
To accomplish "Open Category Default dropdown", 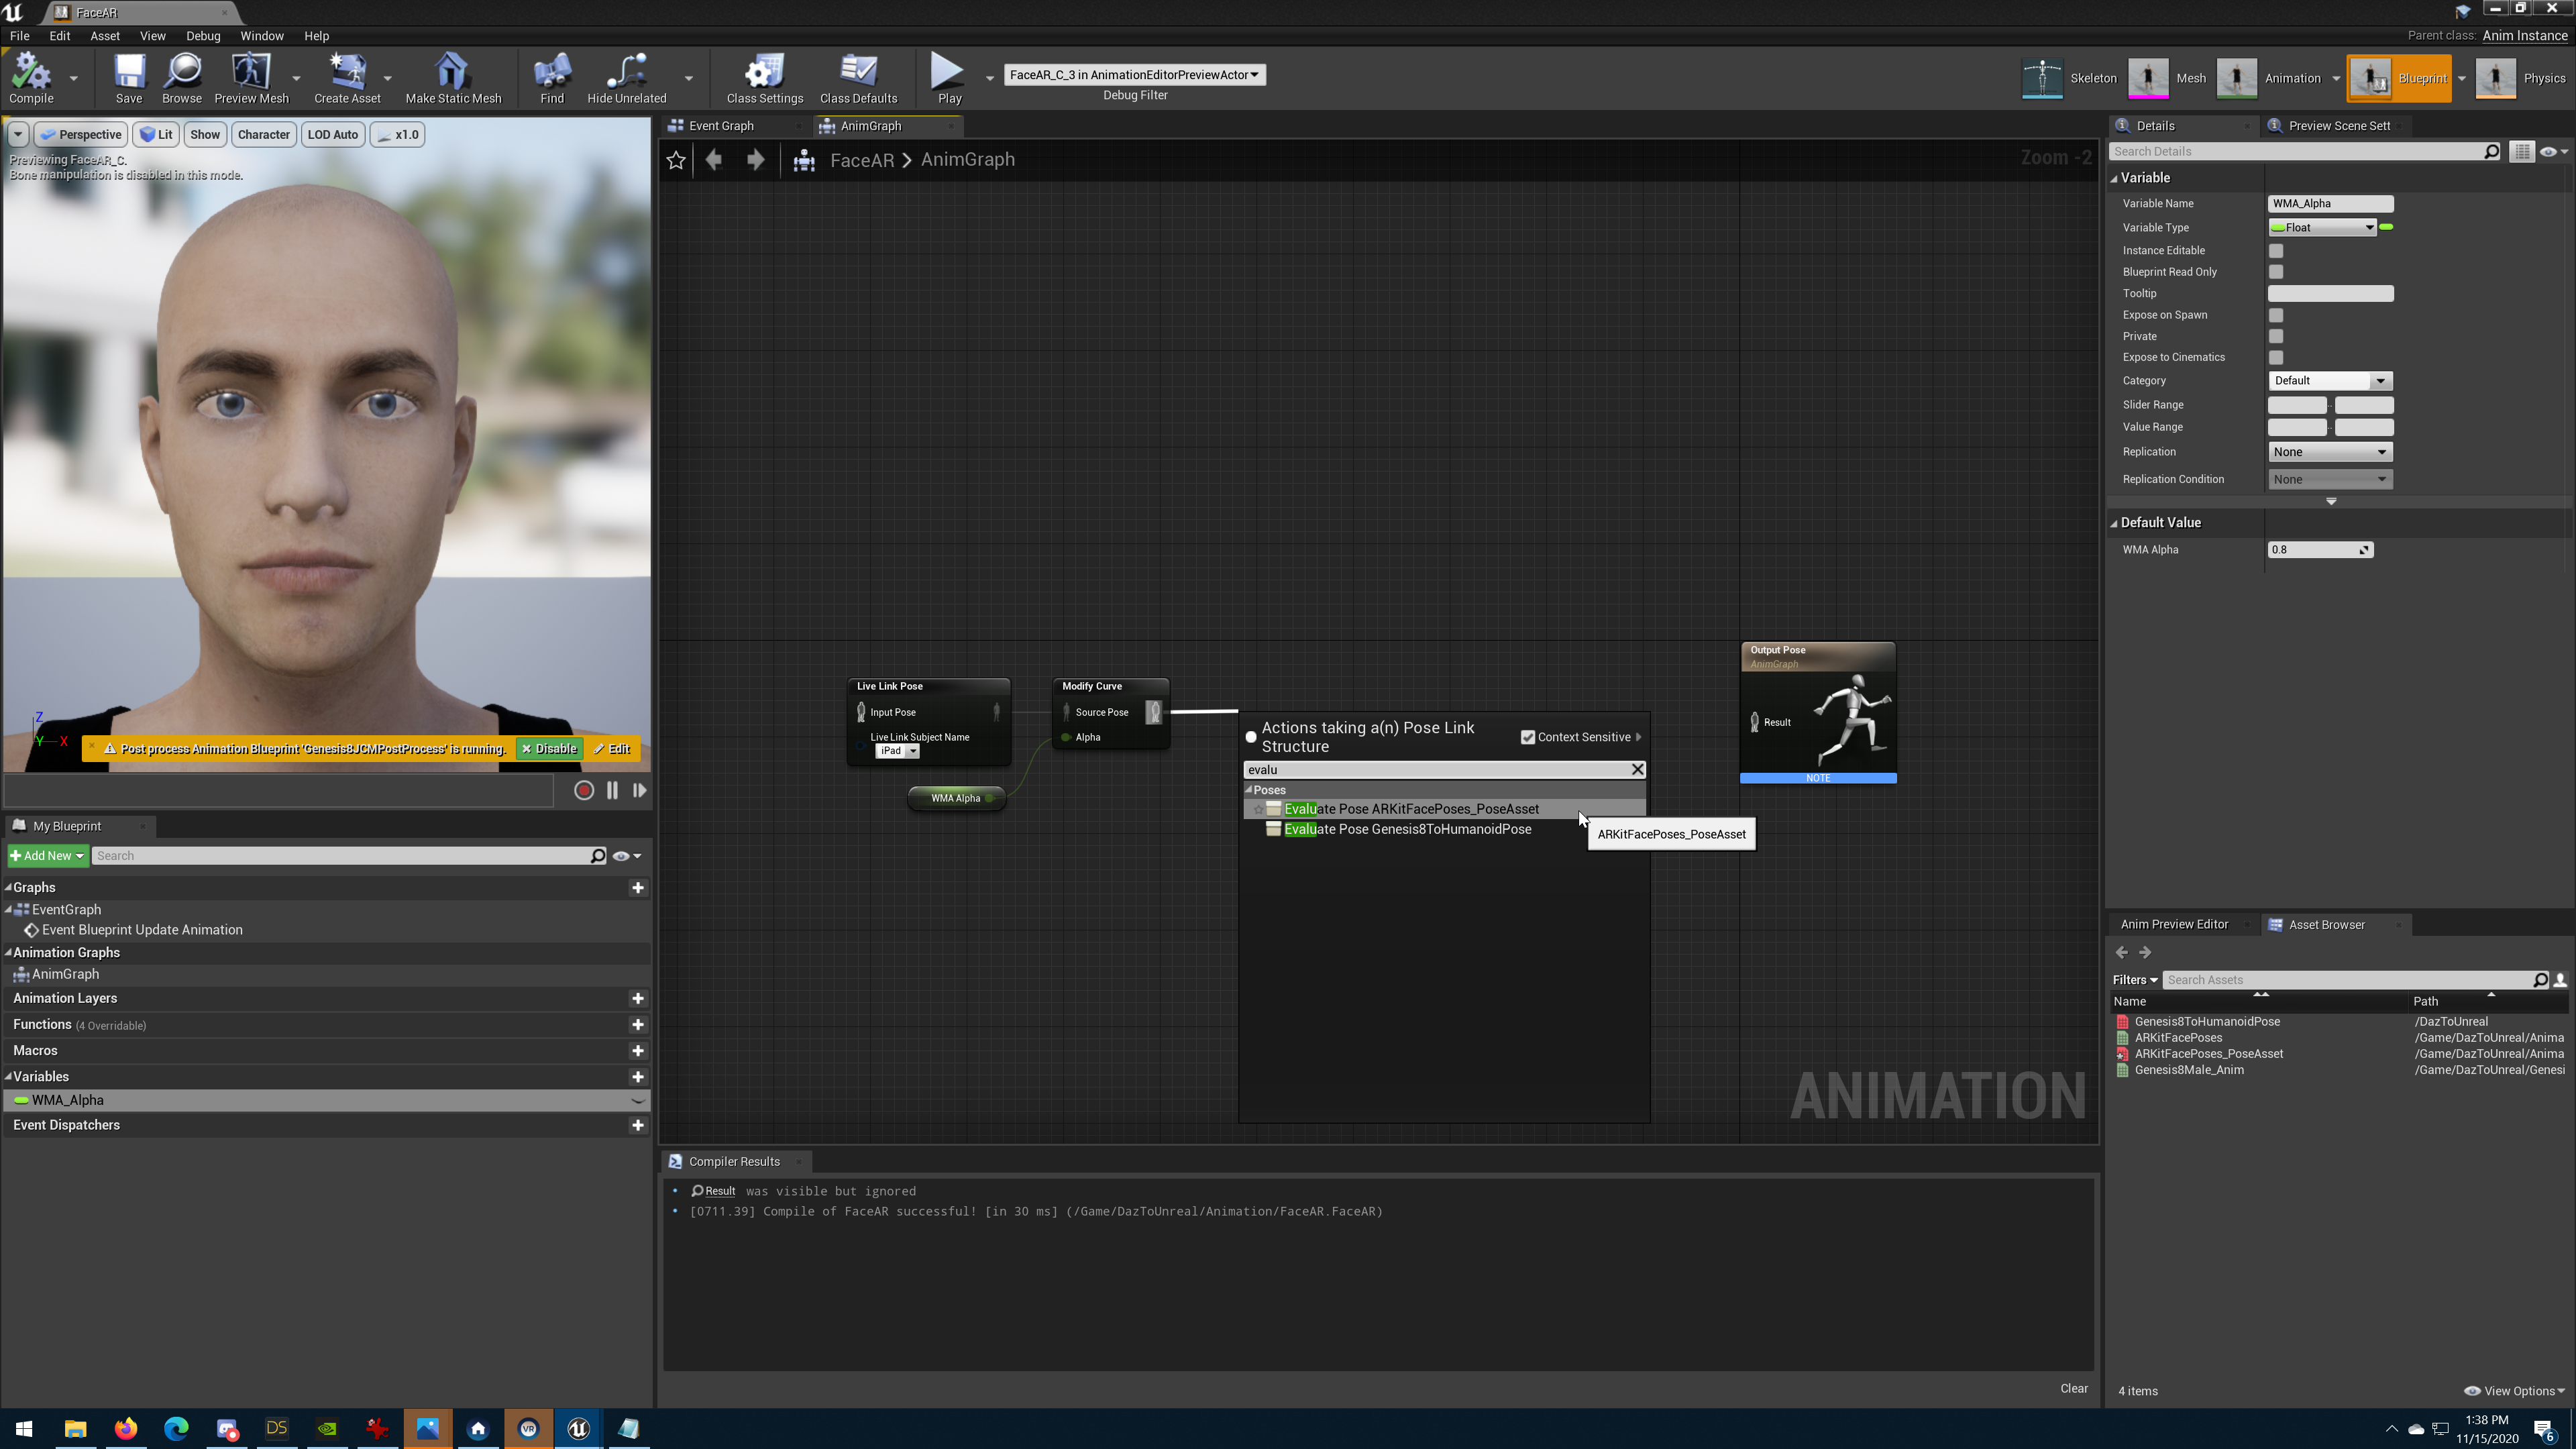I will click(x=2330, y=381).
